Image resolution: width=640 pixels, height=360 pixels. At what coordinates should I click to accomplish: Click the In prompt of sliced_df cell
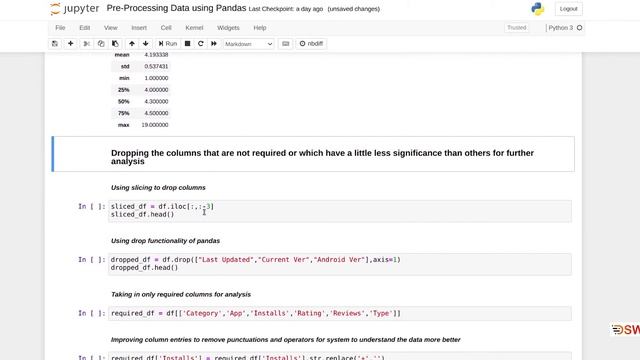pyautogui.click(x=92, y=207)
